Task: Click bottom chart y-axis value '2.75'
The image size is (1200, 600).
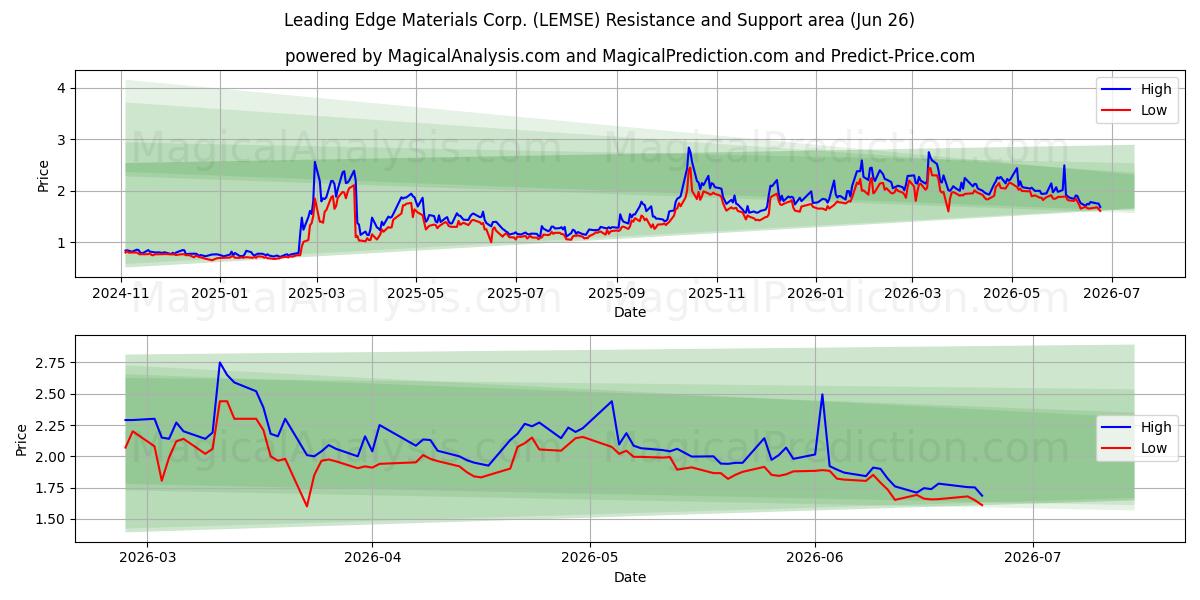Action: click(50, 363)
